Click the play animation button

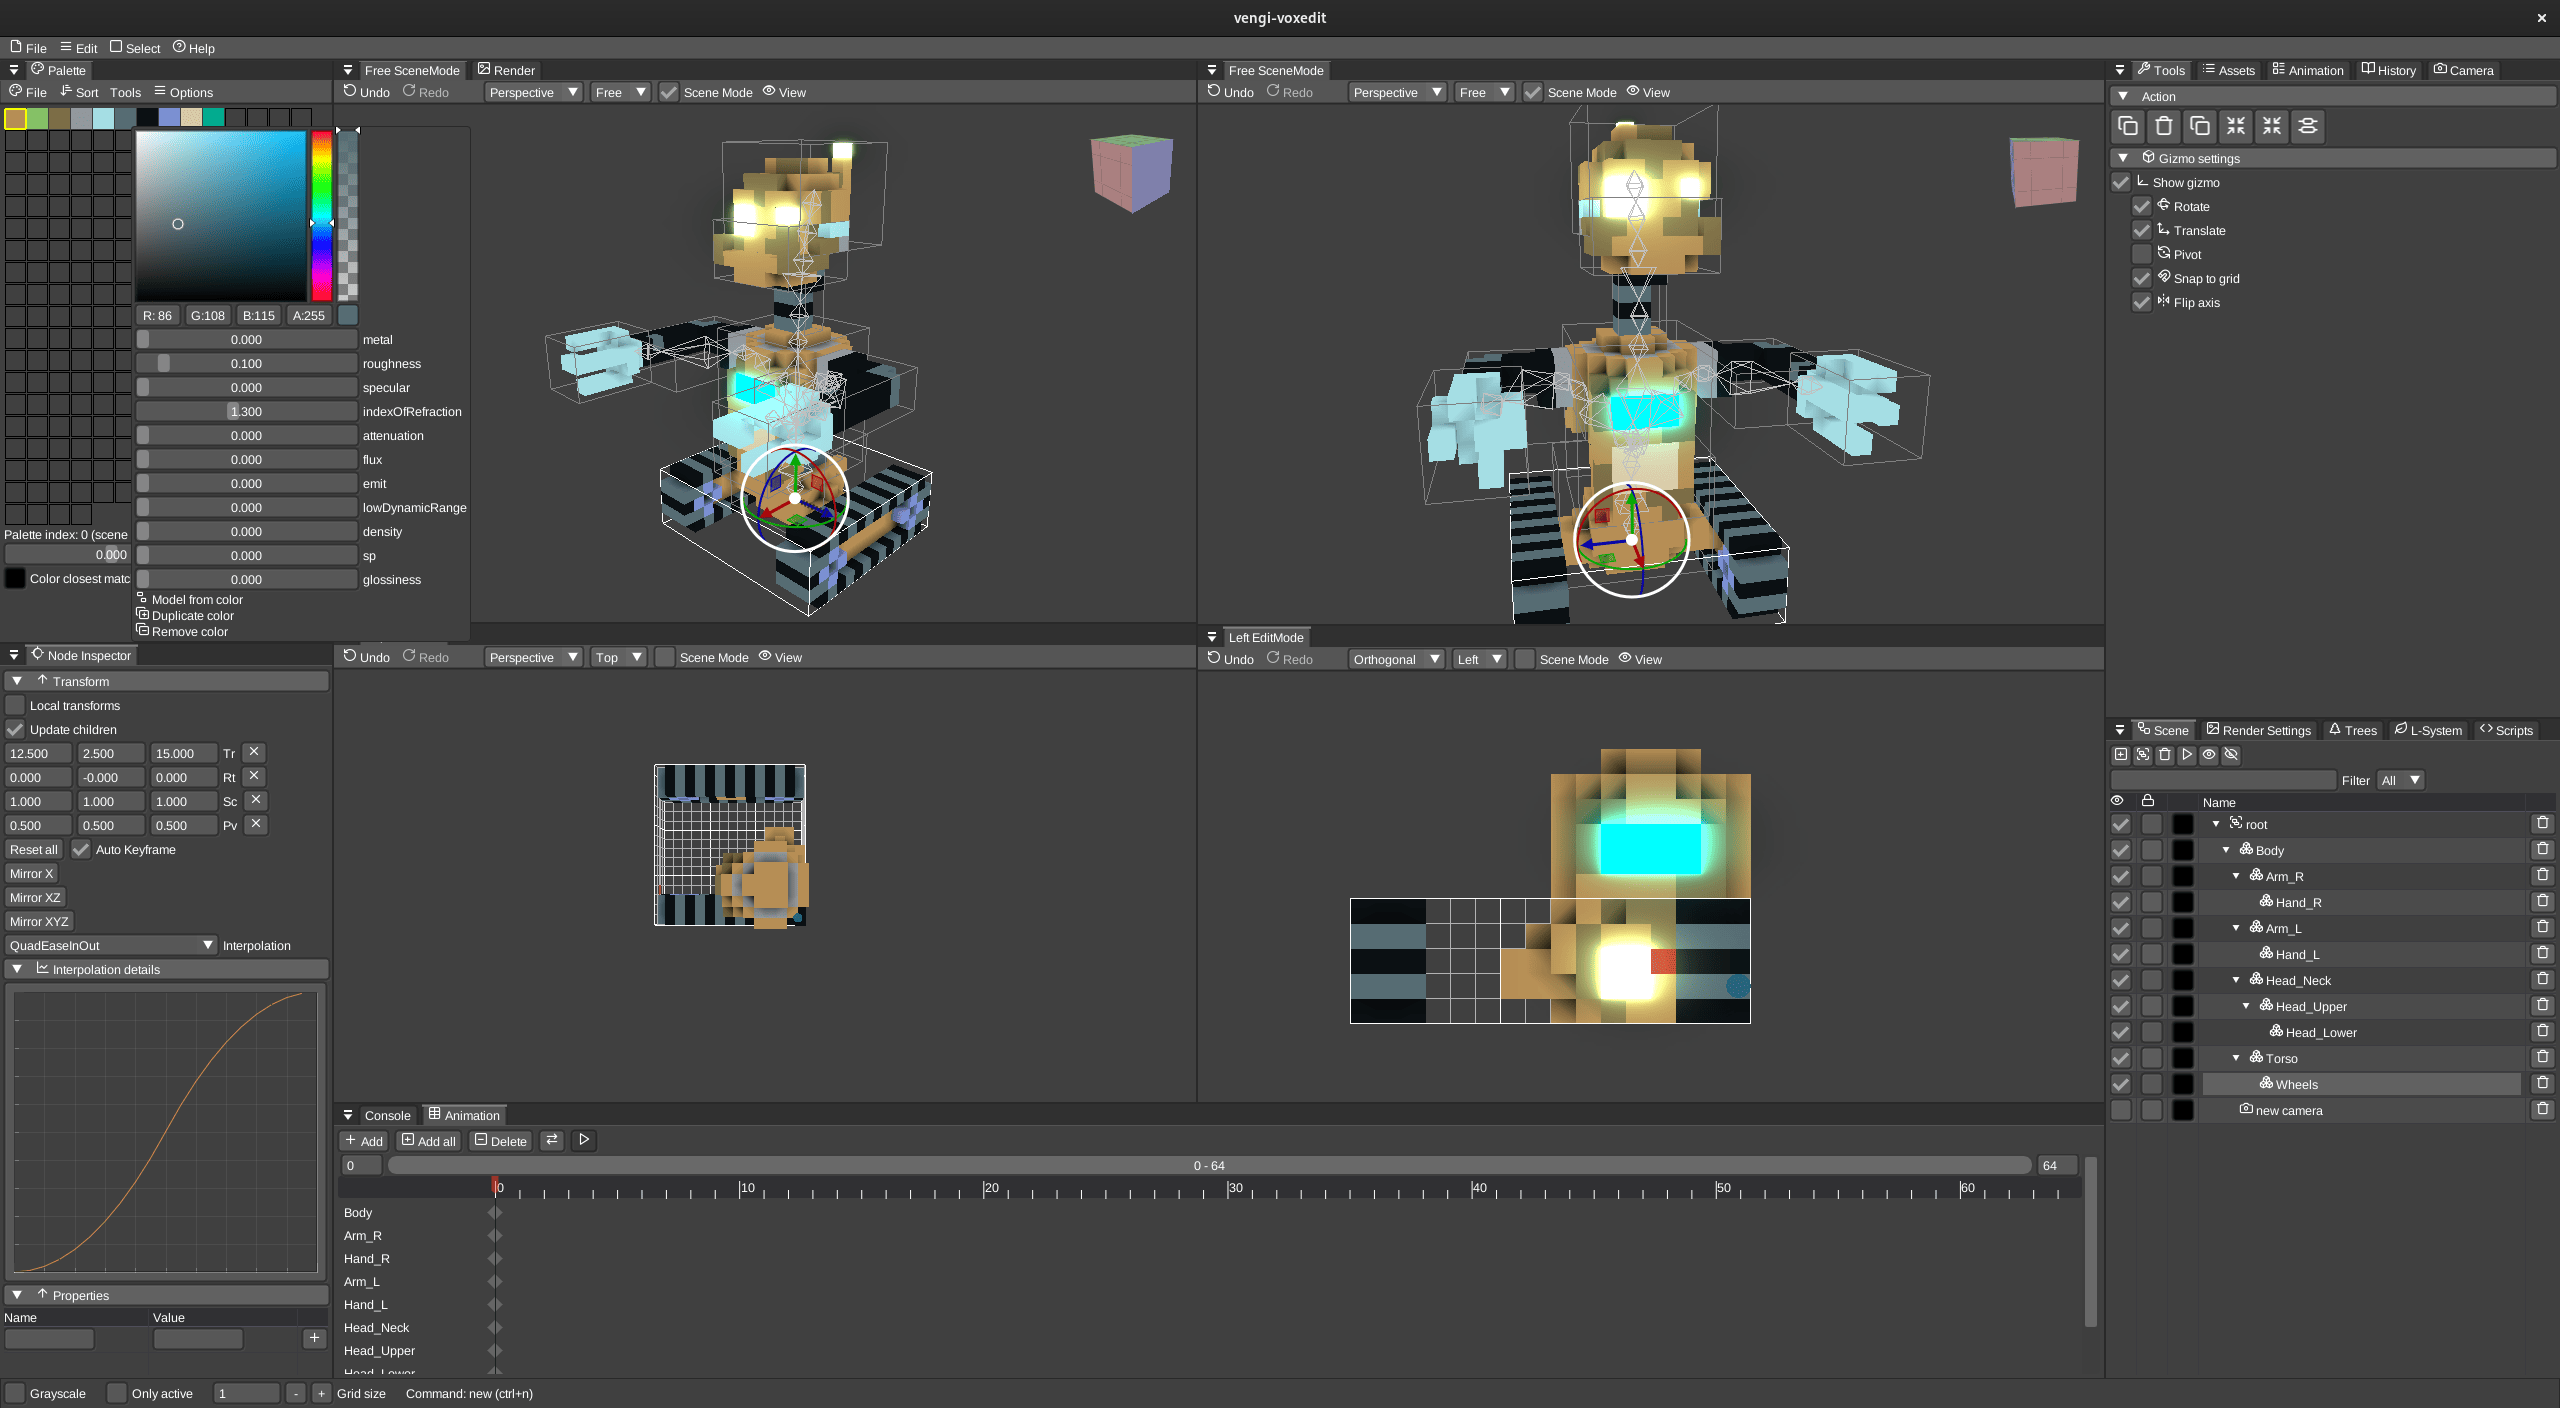click(x=584, y=1139)
